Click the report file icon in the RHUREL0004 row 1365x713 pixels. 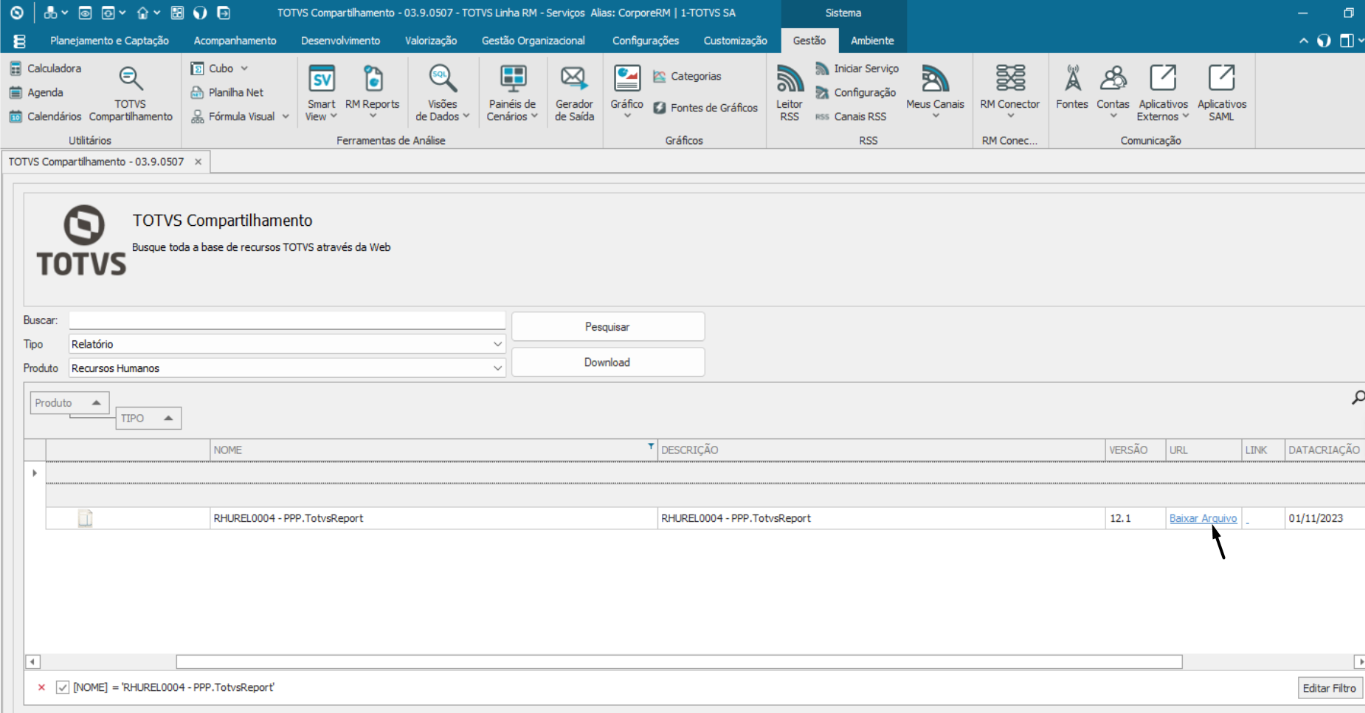pyautogui.click(x=85, y=518)
